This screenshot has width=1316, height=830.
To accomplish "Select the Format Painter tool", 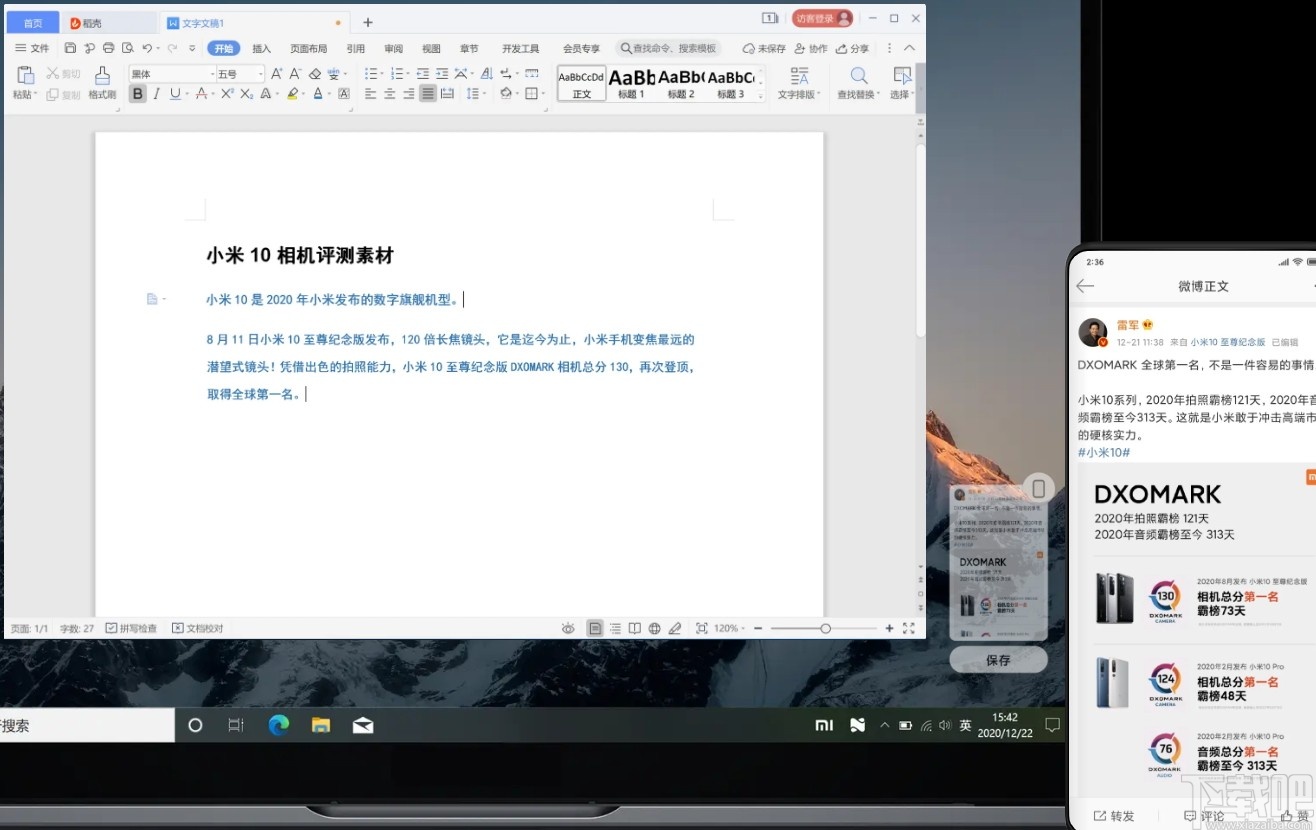I will 103,78.
